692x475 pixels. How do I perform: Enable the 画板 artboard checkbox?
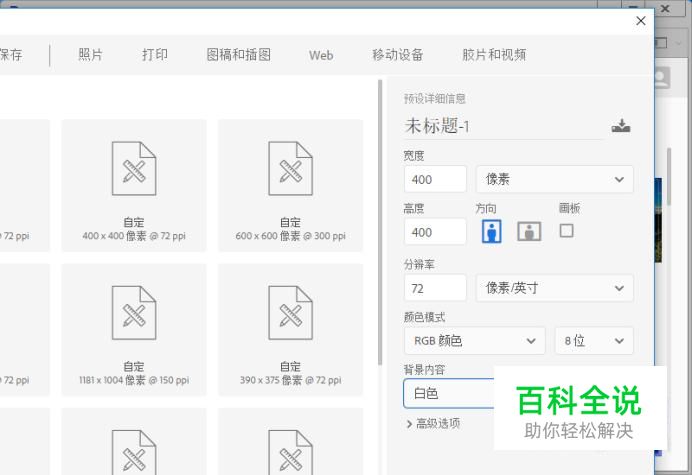click(x=566, y=230)
